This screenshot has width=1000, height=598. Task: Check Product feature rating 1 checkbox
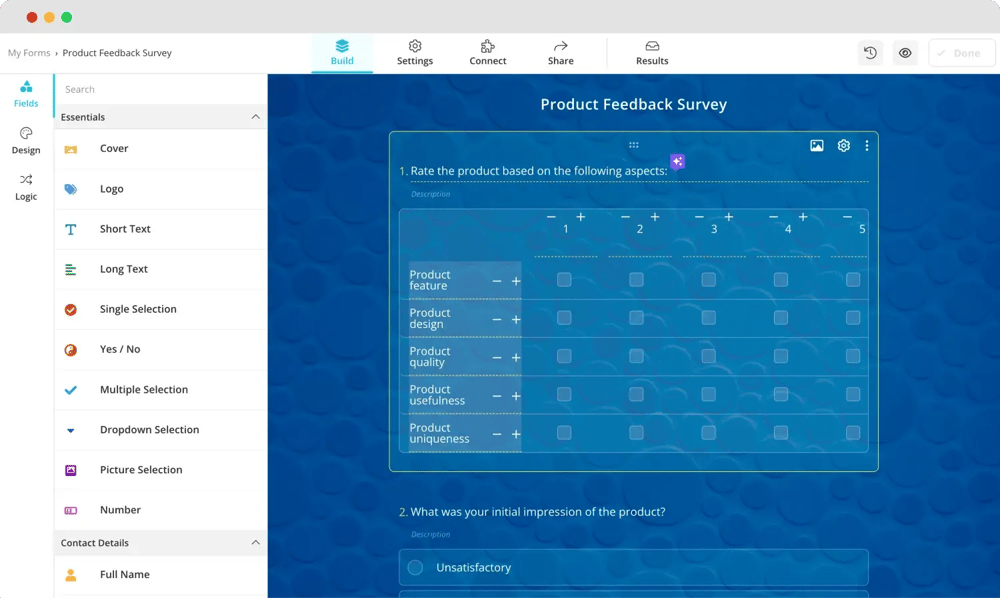(x=564, y=280)
